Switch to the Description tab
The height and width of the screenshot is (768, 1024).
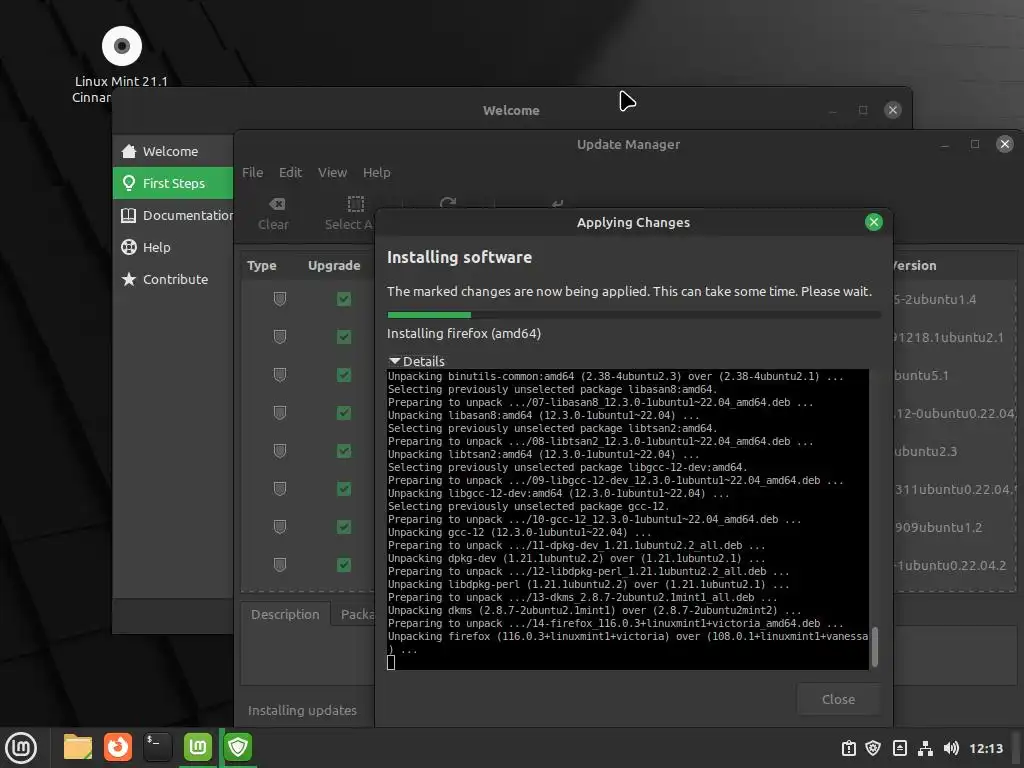coord(285,615)
